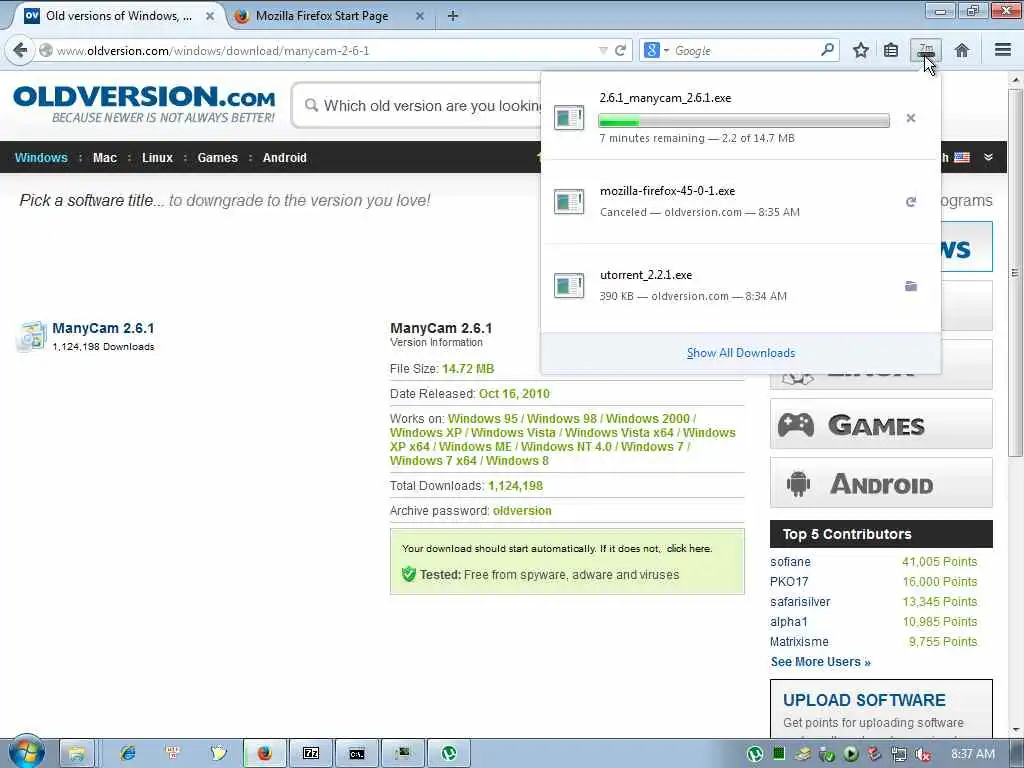Open contributor sofiane's profile
The image size is (1024, 768).
(790, 562)
